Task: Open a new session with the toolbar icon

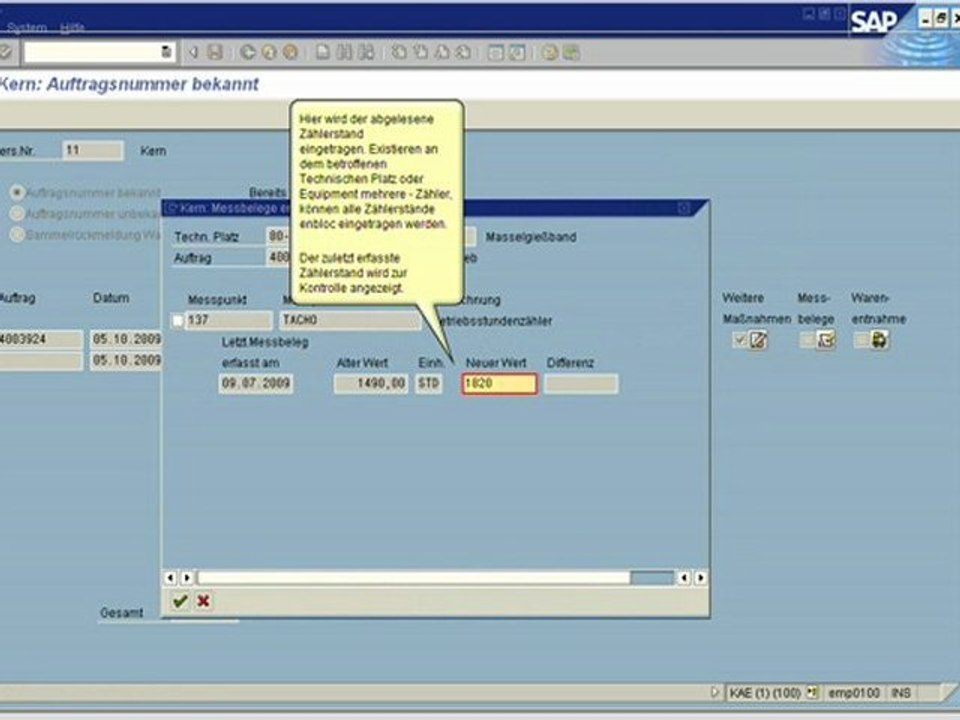Action: (x=495, y=53)
